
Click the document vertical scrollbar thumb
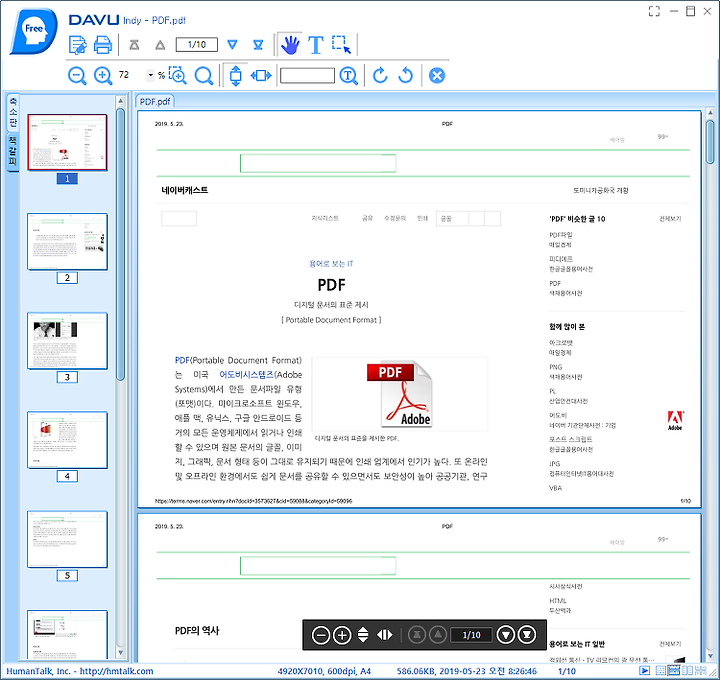coord(710,142)
